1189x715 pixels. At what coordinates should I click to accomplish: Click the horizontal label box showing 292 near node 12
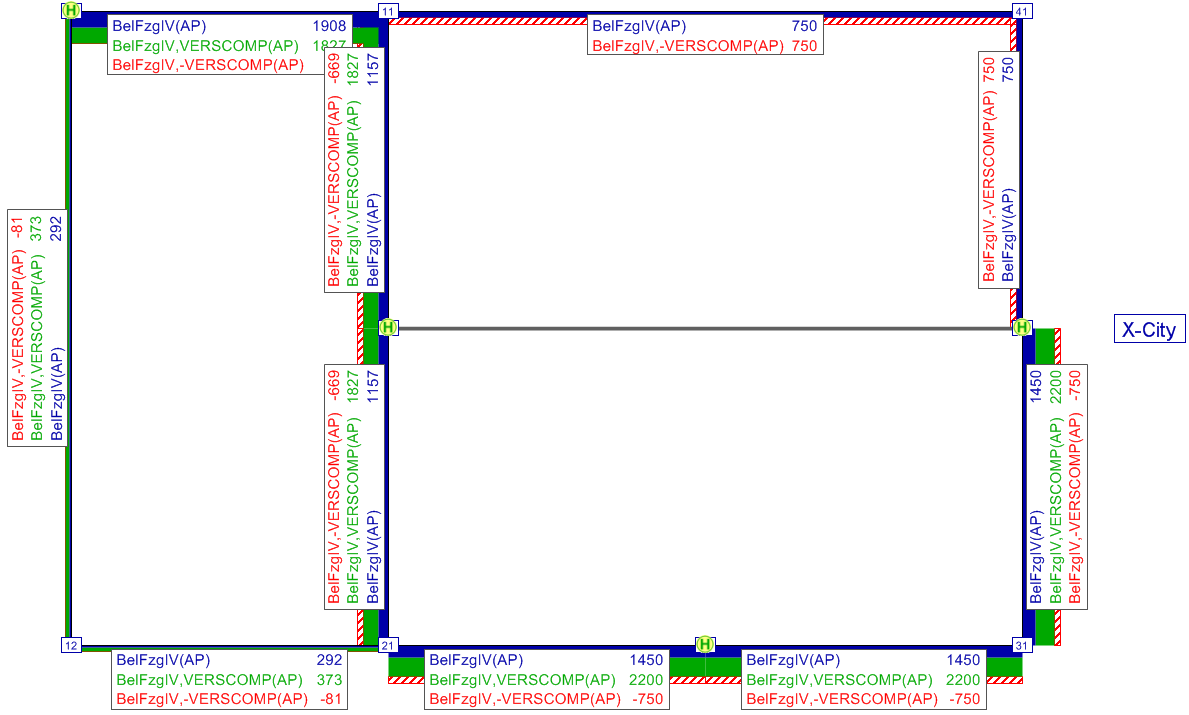(229, 679)
